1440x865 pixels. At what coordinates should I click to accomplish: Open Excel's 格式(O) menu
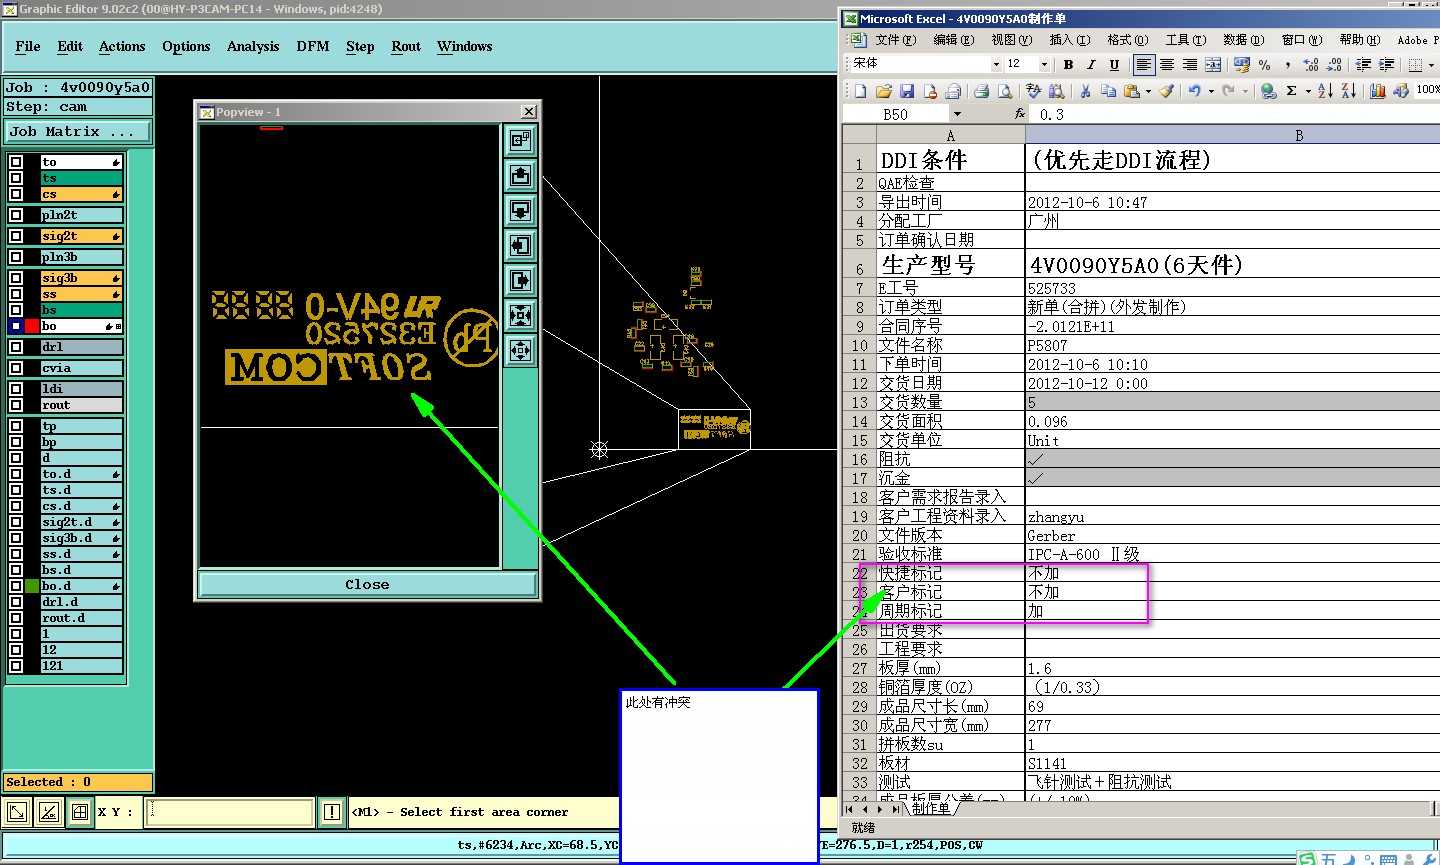1128,40
